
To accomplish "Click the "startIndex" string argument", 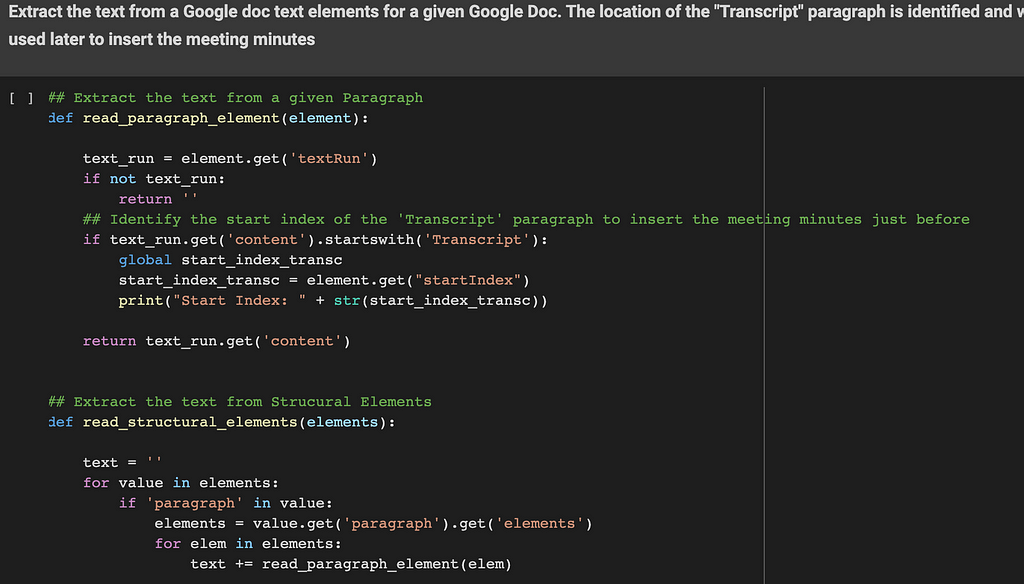I will (x=468, y=280).
